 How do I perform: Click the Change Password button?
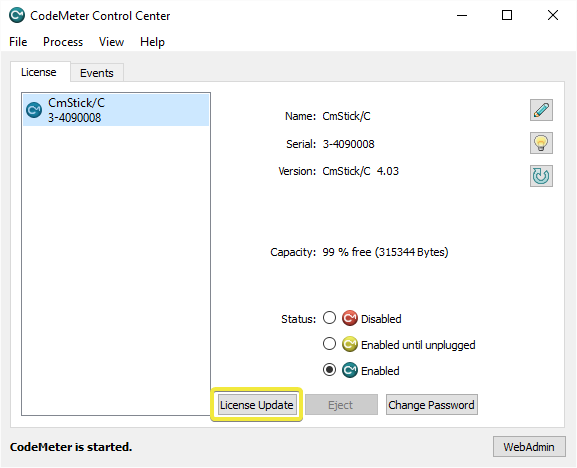[x=432, y=405]
